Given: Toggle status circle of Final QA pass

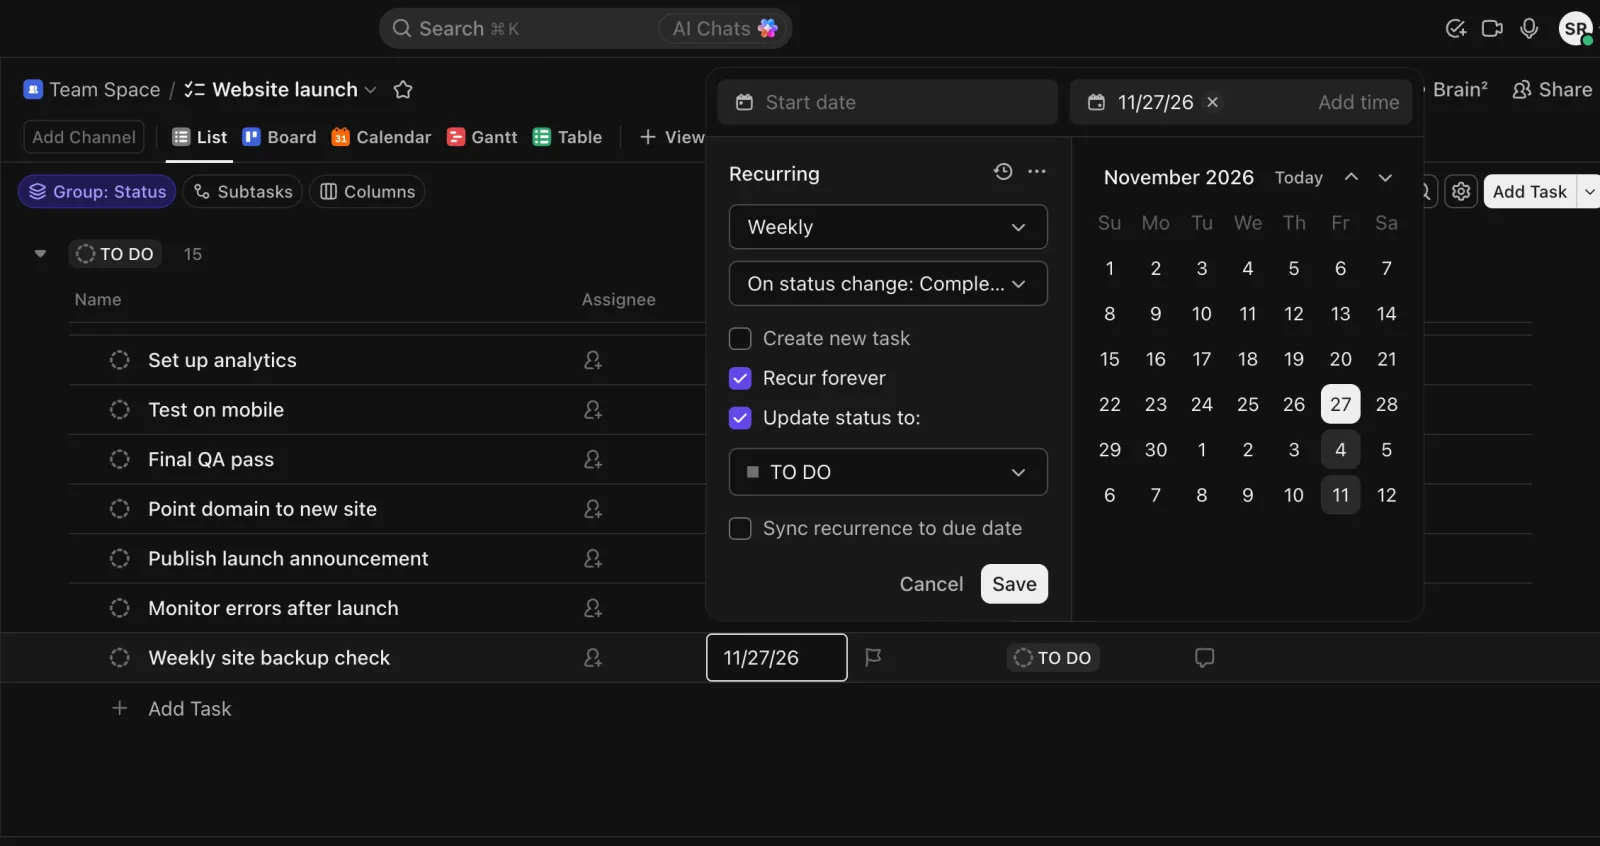Looking at the screenshot, I should click(x=120, y=459).
